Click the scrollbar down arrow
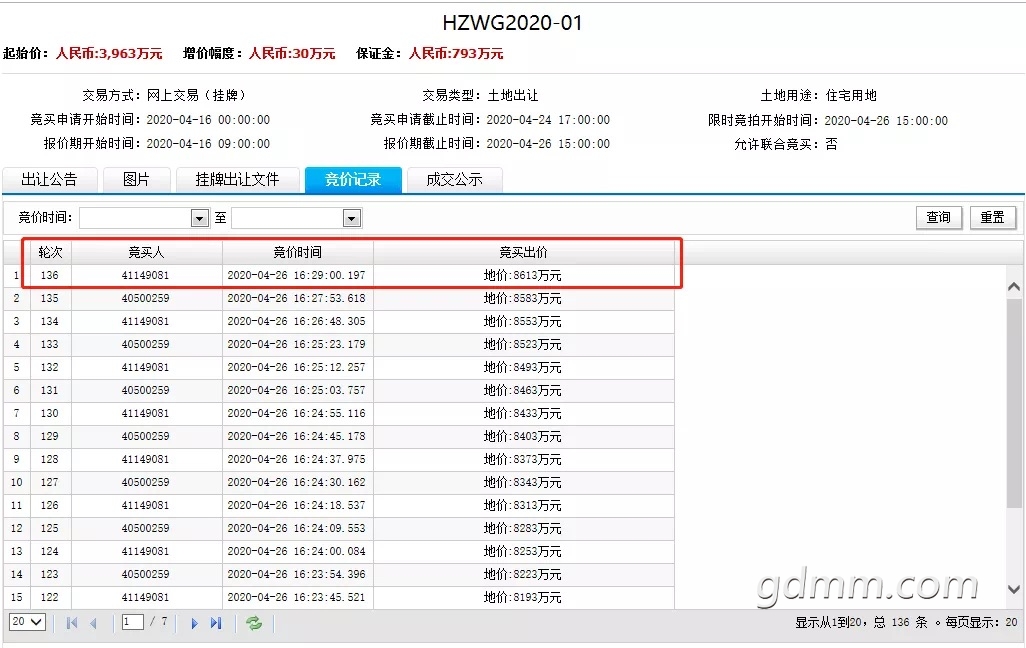Viewport: 1026px width, 648px height. [1014, 589]
